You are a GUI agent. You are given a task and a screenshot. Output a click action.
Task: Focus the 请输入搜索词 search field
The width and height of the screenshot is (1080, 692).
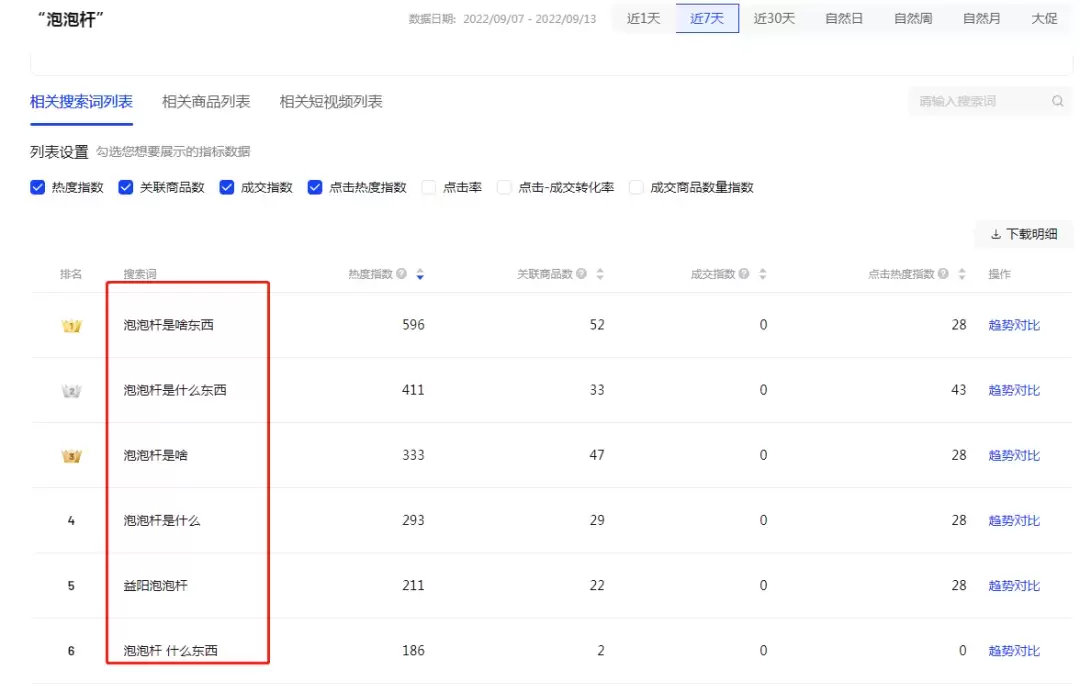tap(975, 101)
